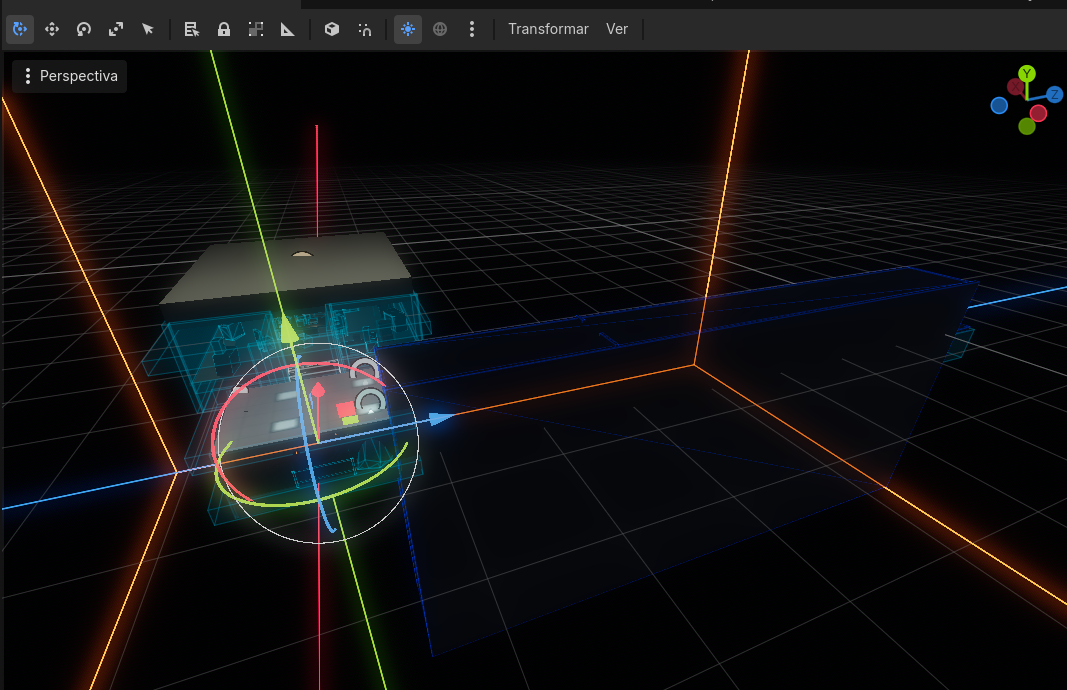Click the dim red X axis circle

1016,87
